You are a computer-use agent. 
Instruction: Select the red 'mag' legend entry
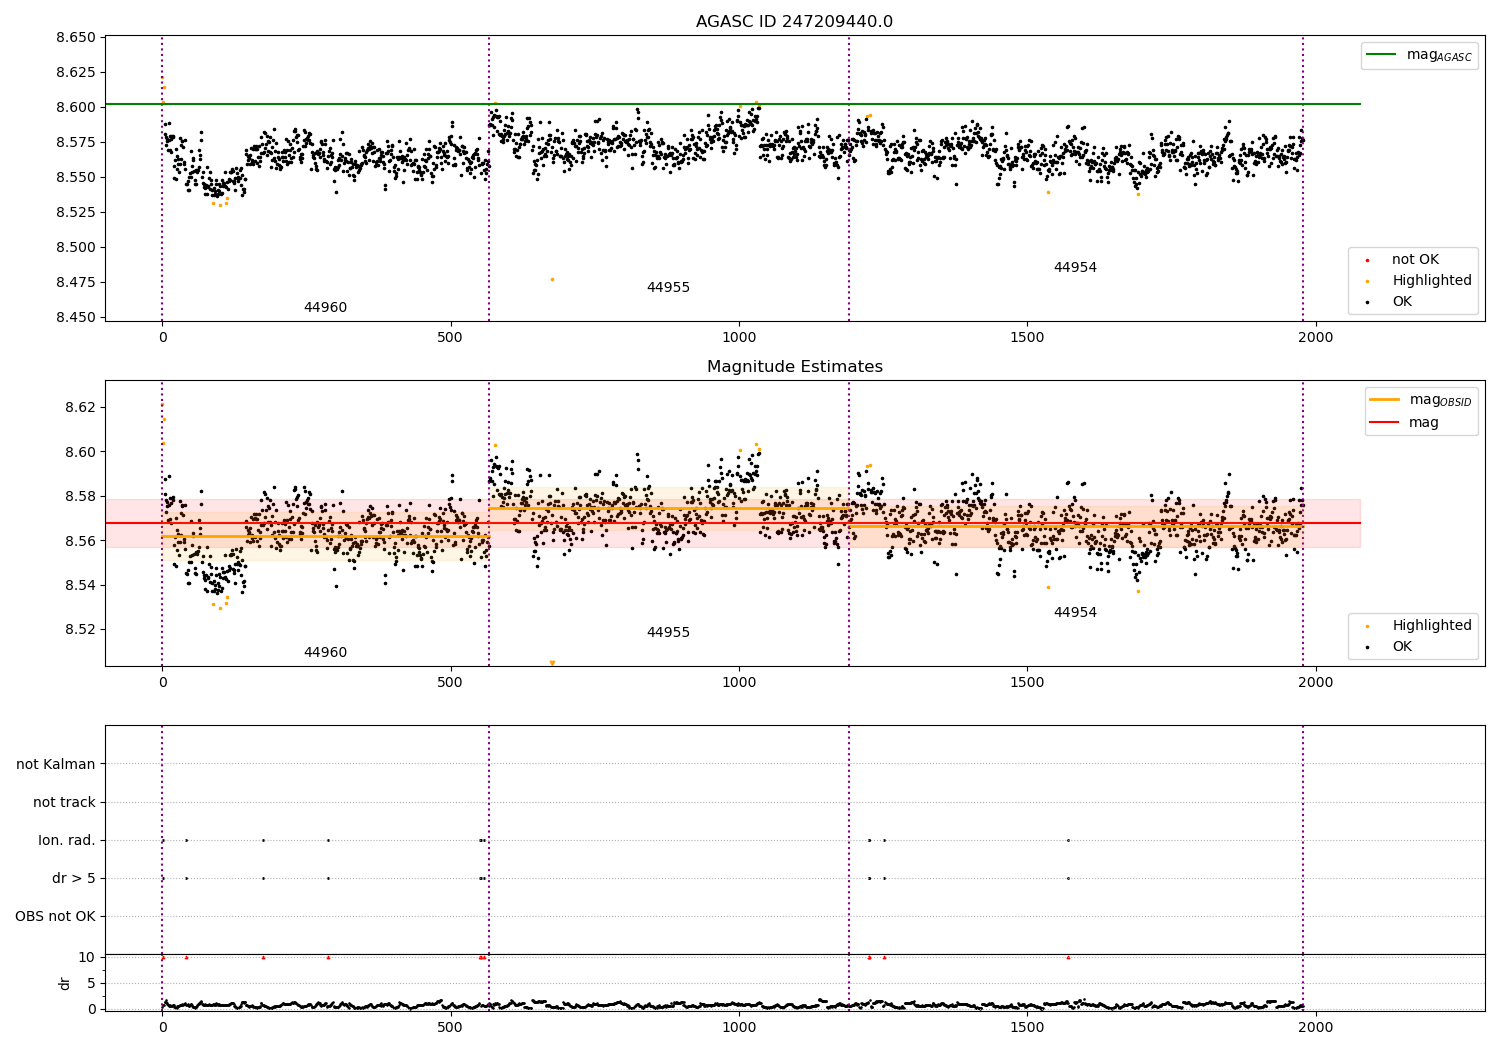[1404, 422]
